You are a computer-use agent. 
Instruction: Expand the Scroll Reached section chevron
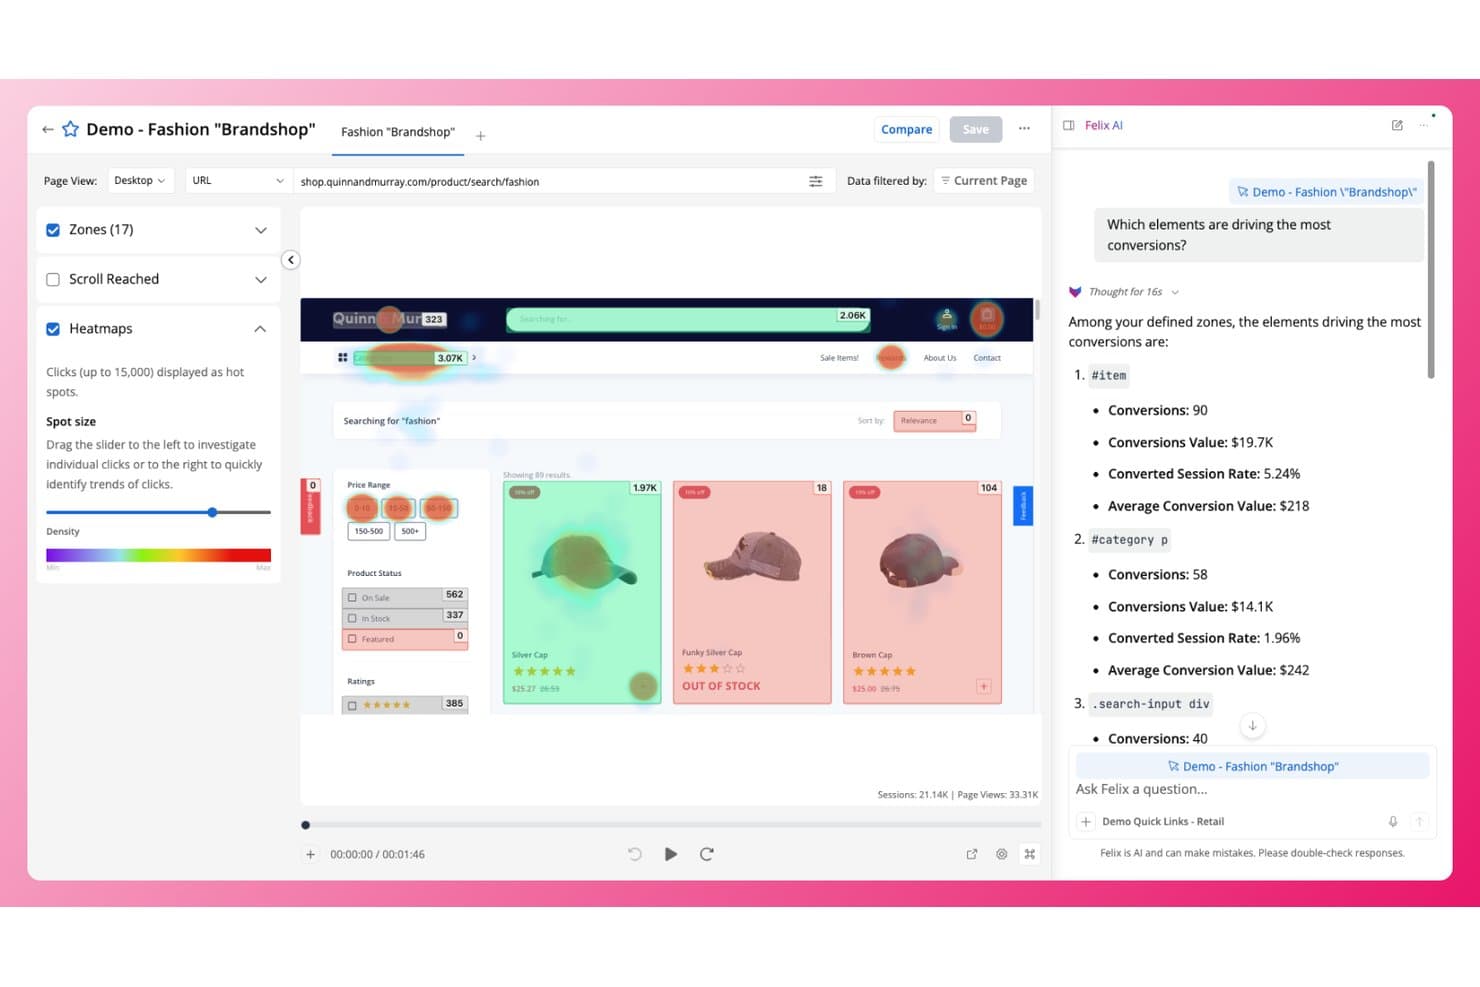[x=261, y=280]
